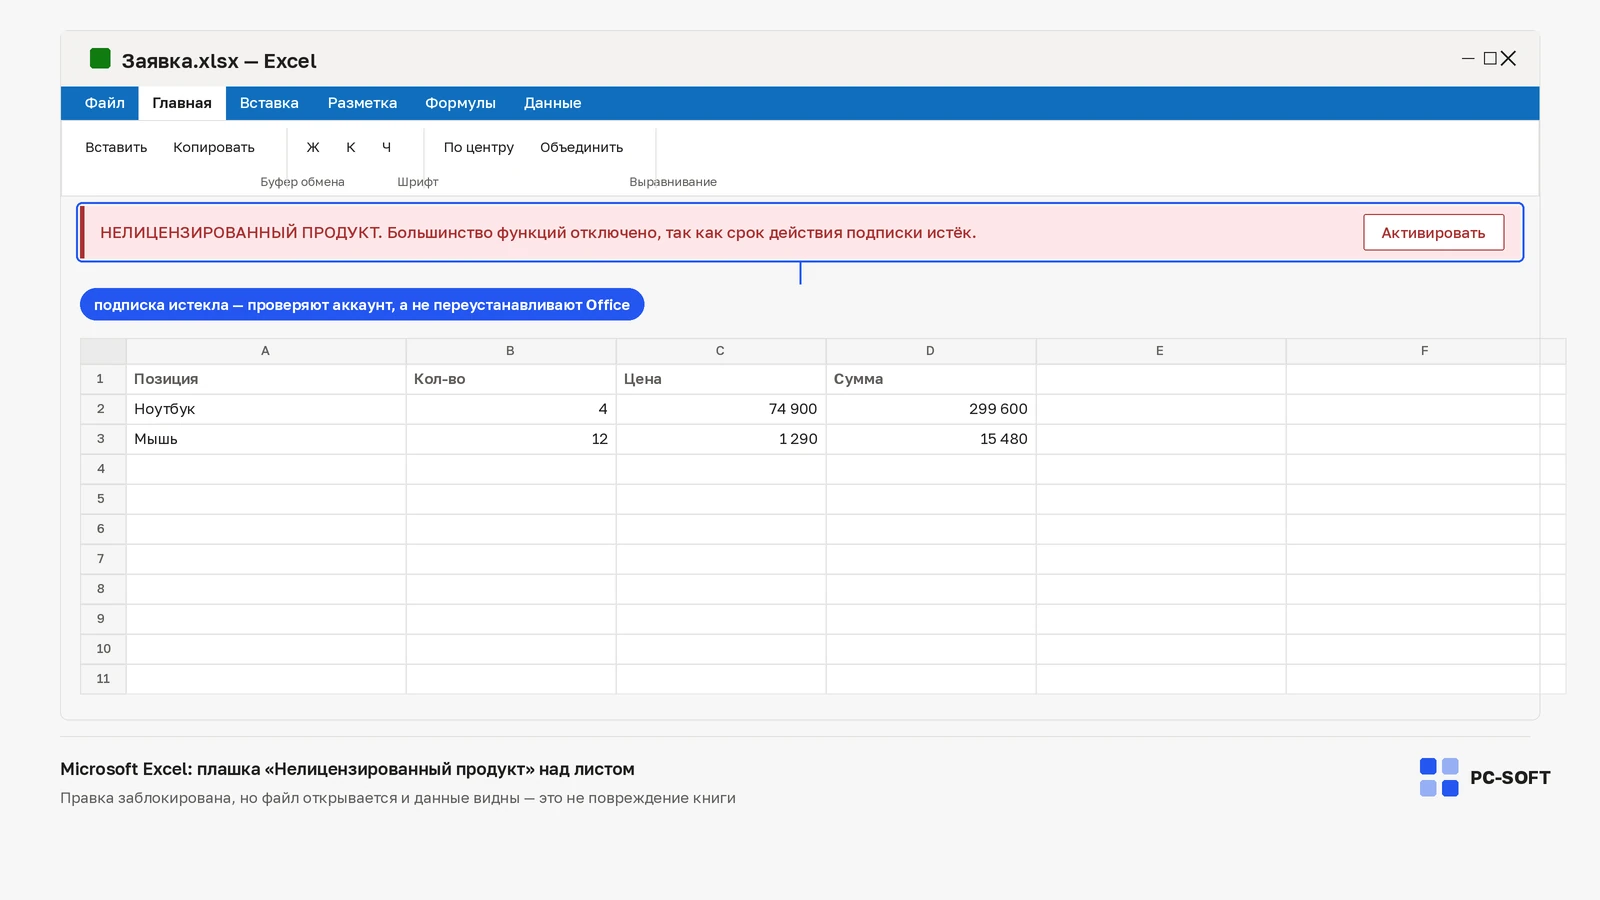The height and width of the screenshot is (900, 1600).
Task: Select the sum cell 299 600
Action: [931, 409]
